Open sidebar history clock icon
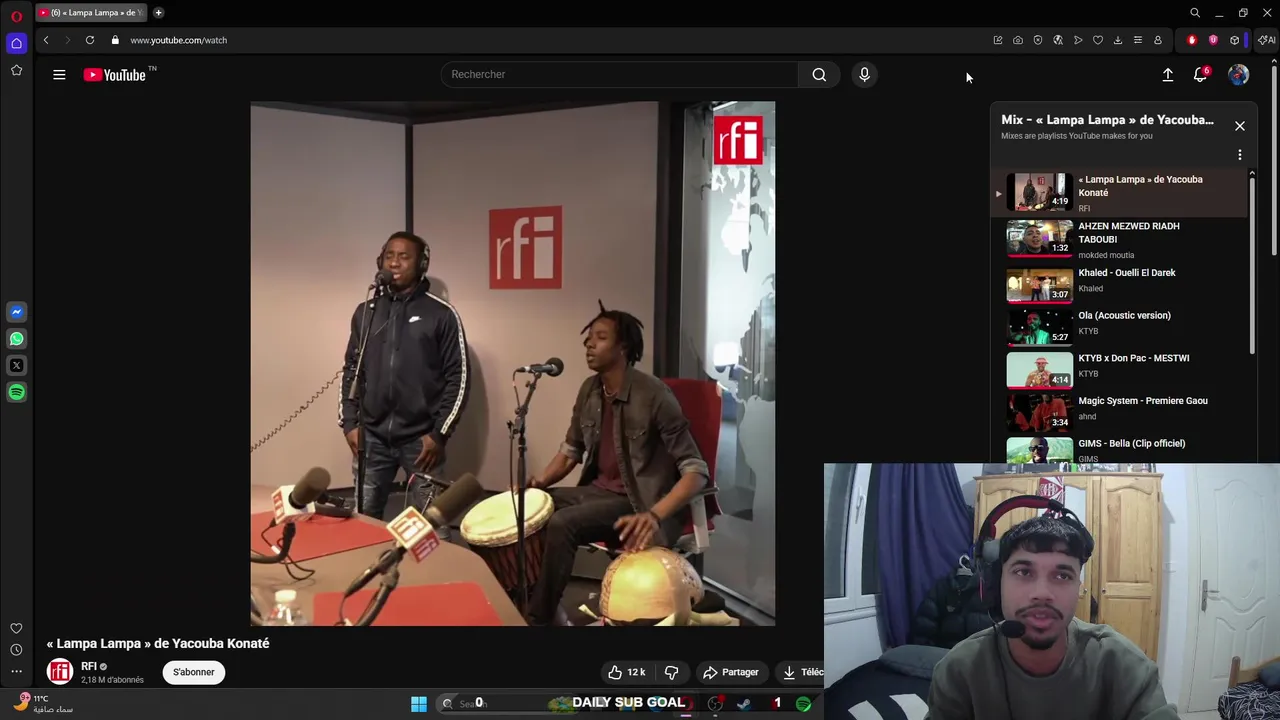 point(16,650)
